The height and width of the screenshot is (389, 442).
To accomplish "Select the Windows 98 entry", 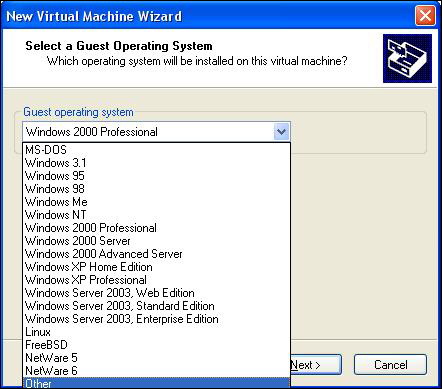I will click(x=157, y=189).
